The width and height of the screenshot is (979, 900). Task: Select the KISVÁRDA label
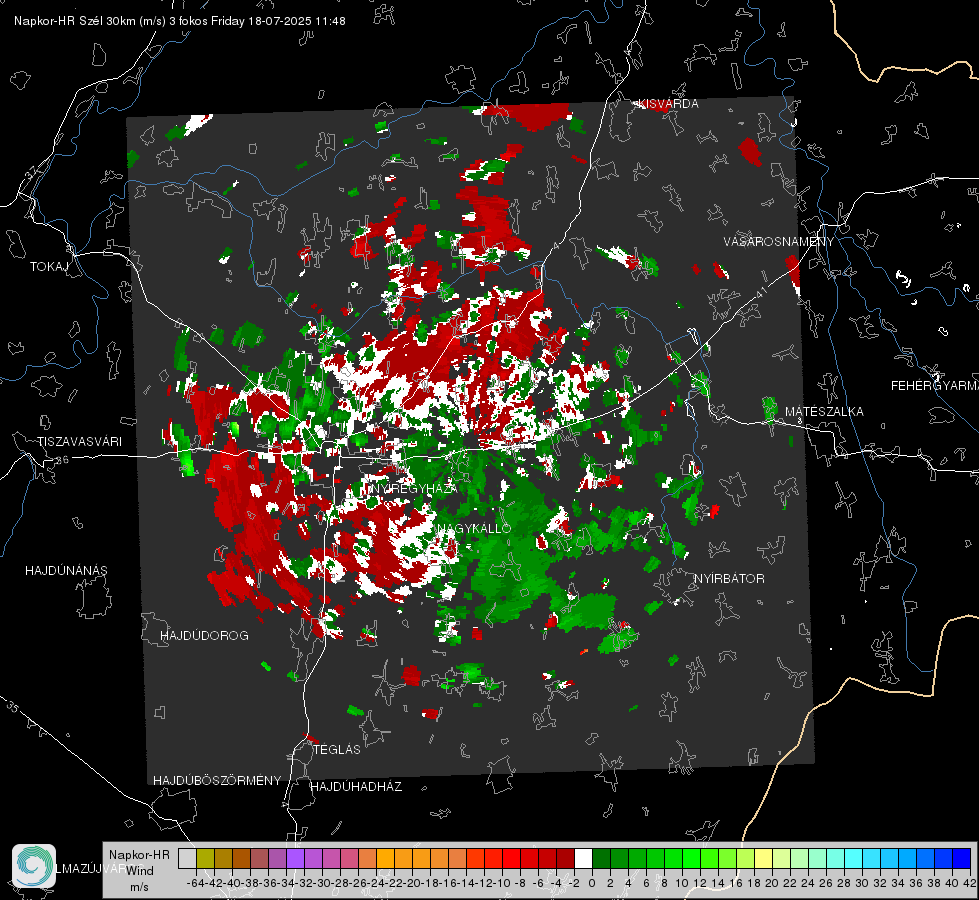pyautogui.click(x=668, y=104)
